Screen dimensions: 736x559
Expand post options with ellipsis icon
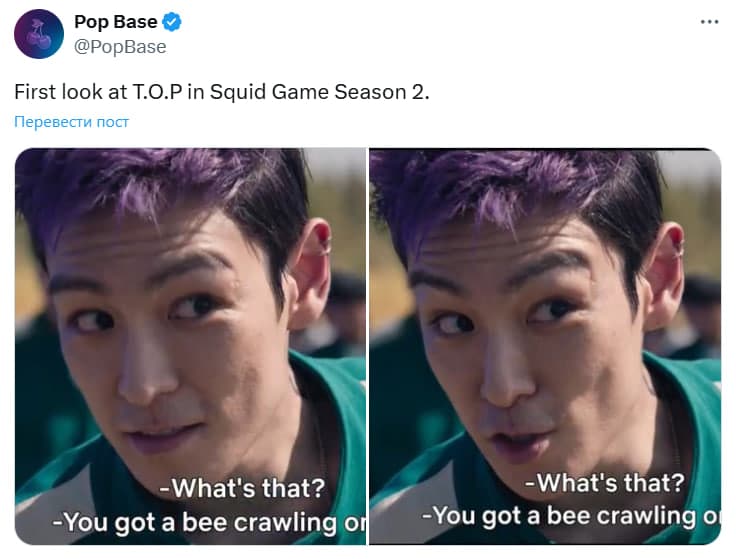pos(709,22)
